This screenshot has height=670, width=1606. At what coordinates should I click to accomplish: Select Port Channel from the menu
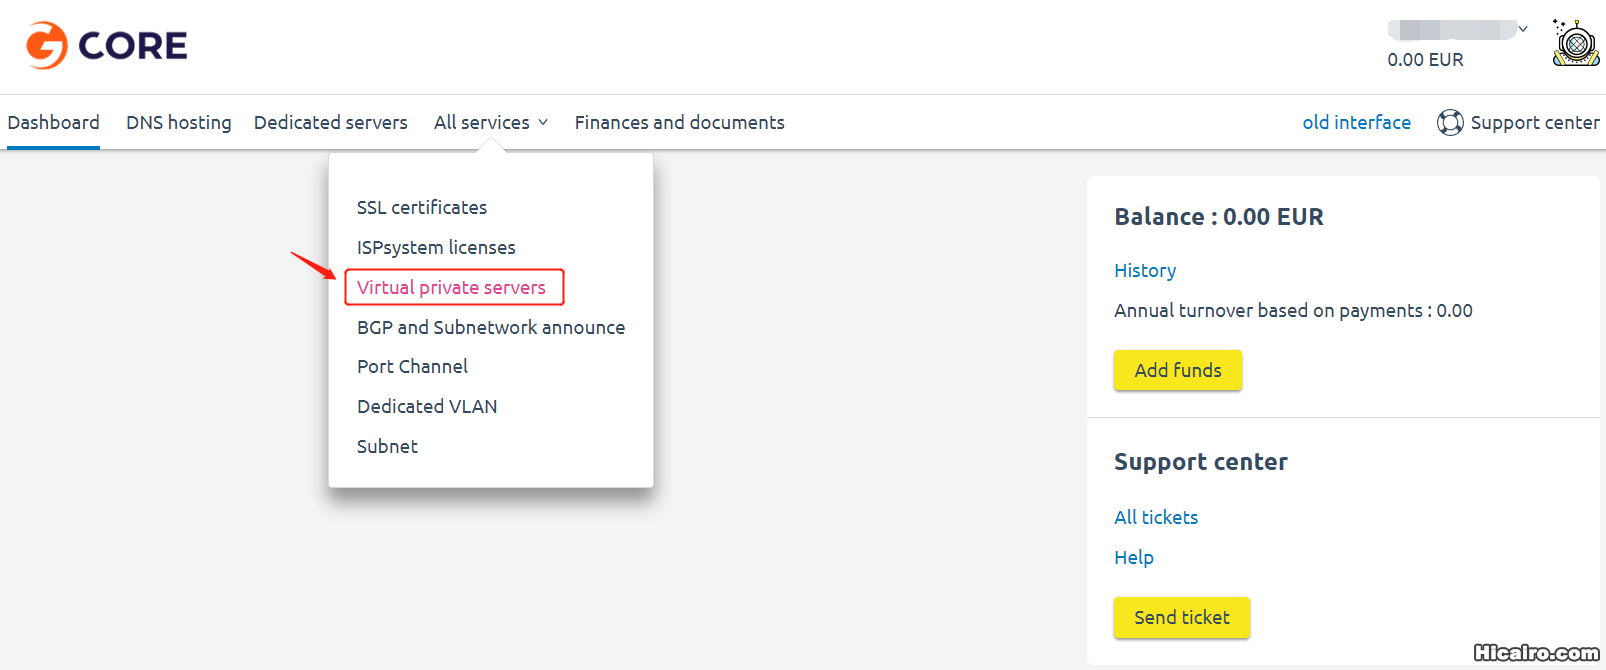(x=412, y=366)
